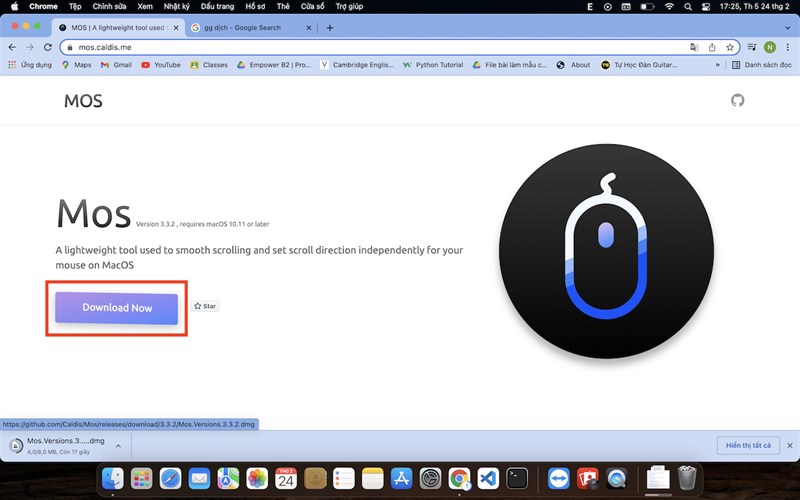Open the Maps bookmark

pos(77,65)
